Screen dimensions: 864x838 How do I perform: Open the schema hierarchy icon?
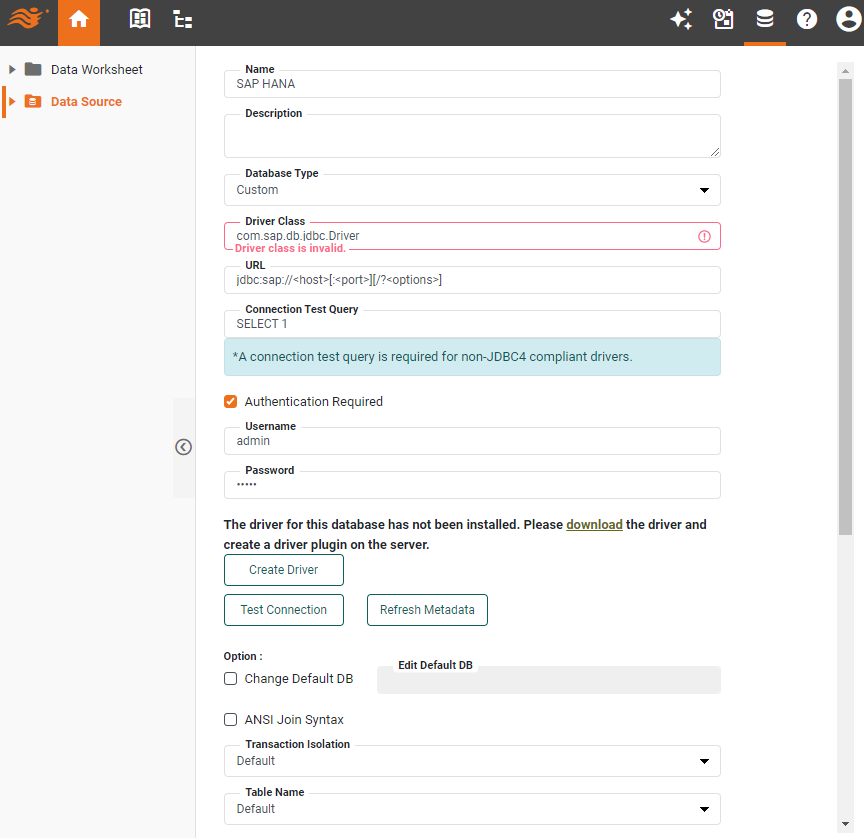pos(182,19)
